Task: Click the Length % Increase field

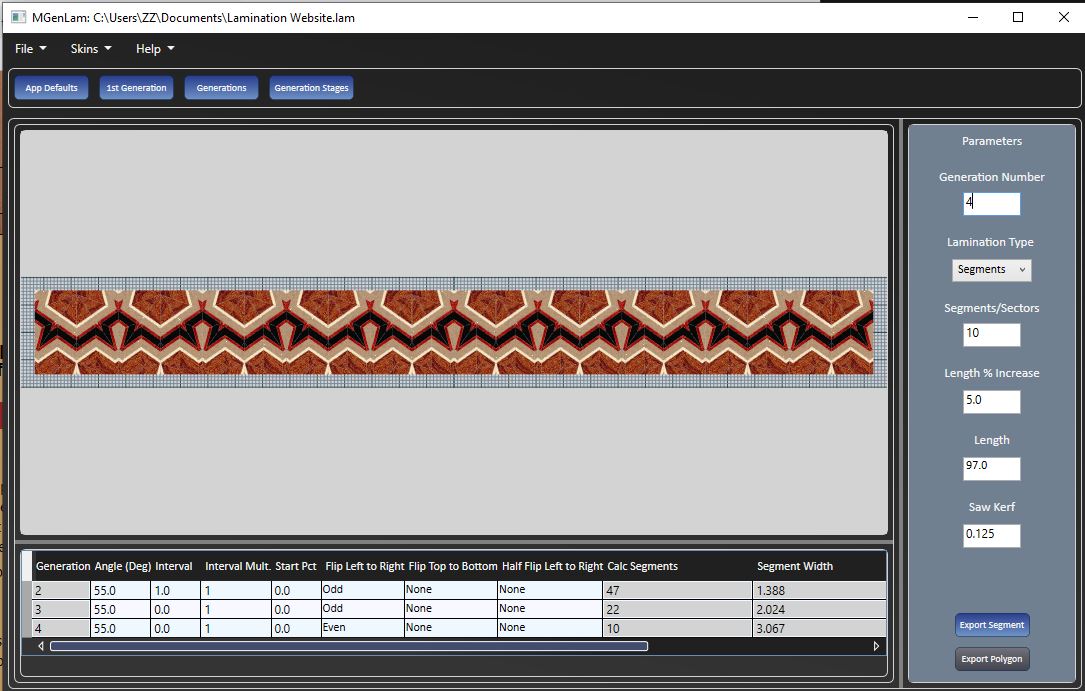Action: [x=991, y=401]
